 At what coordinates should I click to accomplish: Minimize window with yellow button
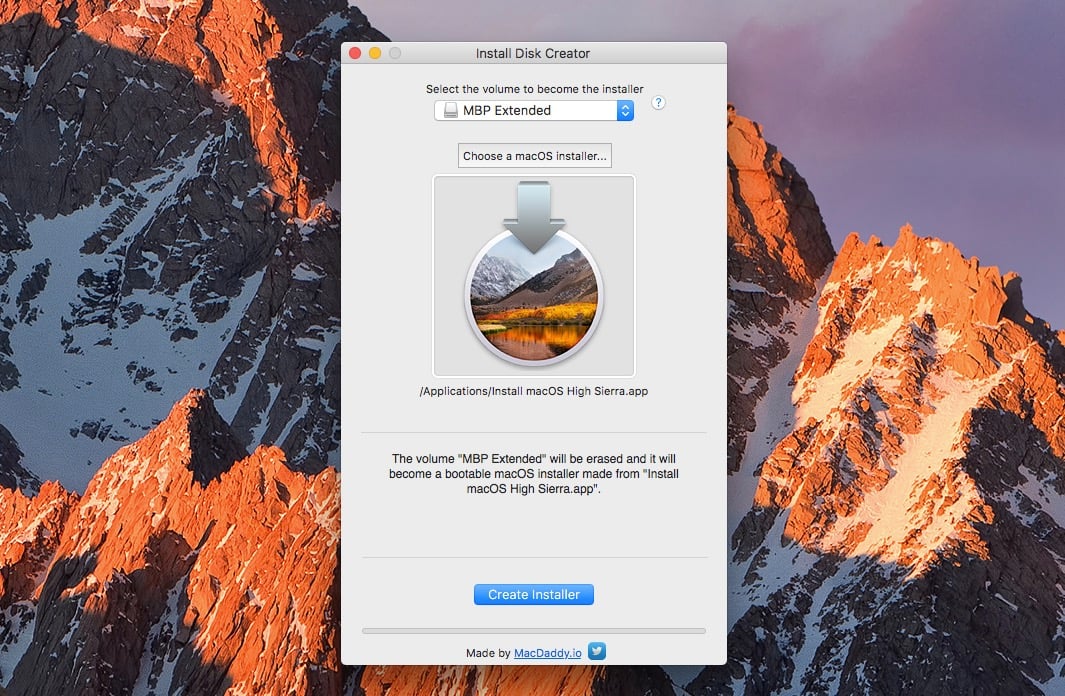[375, 53]
